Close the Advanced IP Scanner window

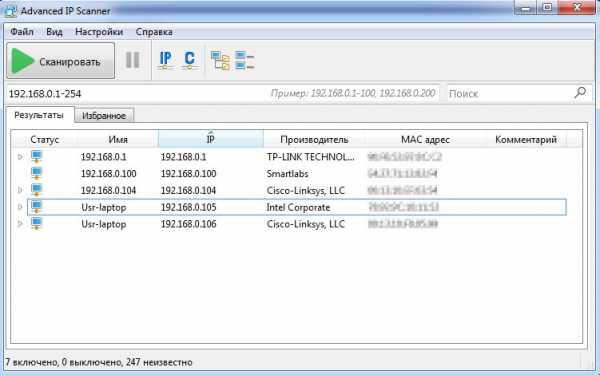point(577,8)
